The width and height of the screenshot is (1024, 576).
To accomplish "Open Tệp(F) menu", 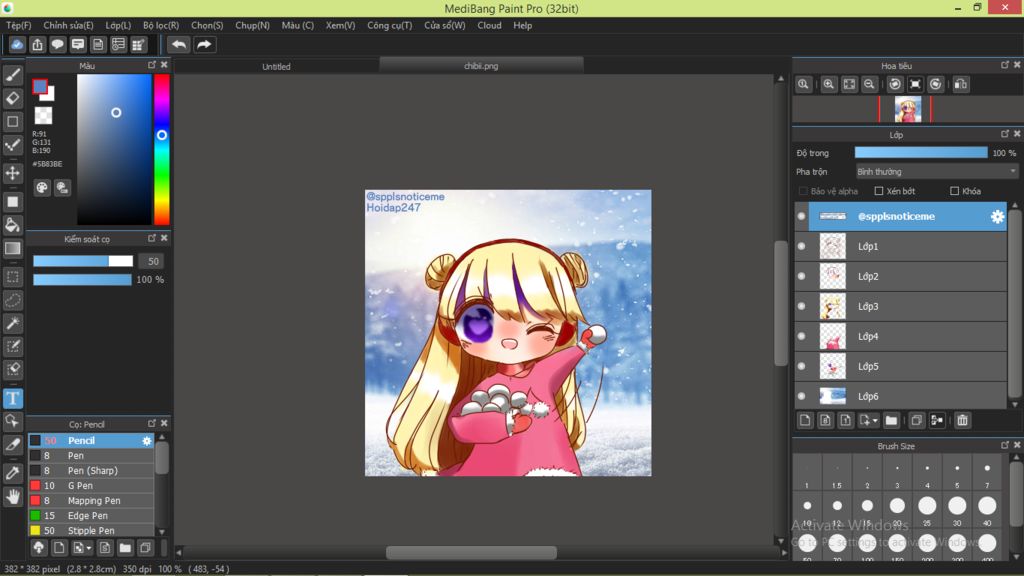I will [x=18, y=25].
